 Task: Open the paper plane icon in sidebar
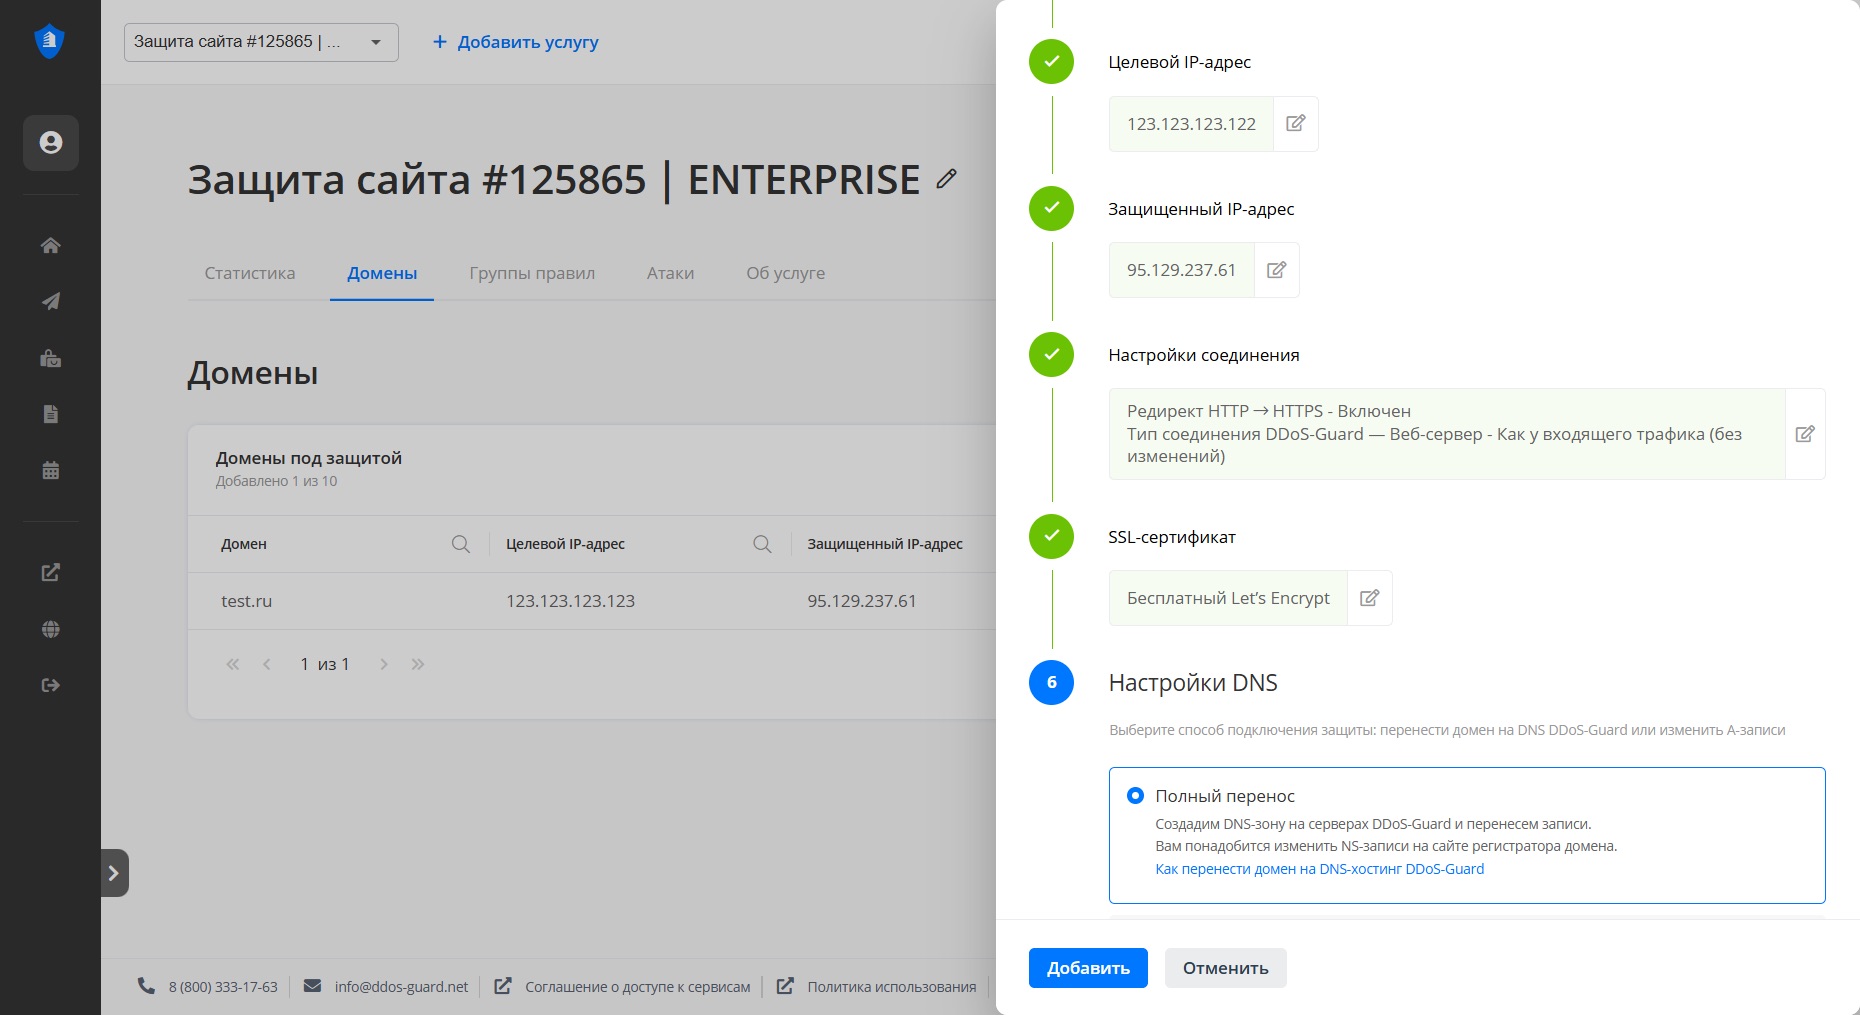[51, 301]
